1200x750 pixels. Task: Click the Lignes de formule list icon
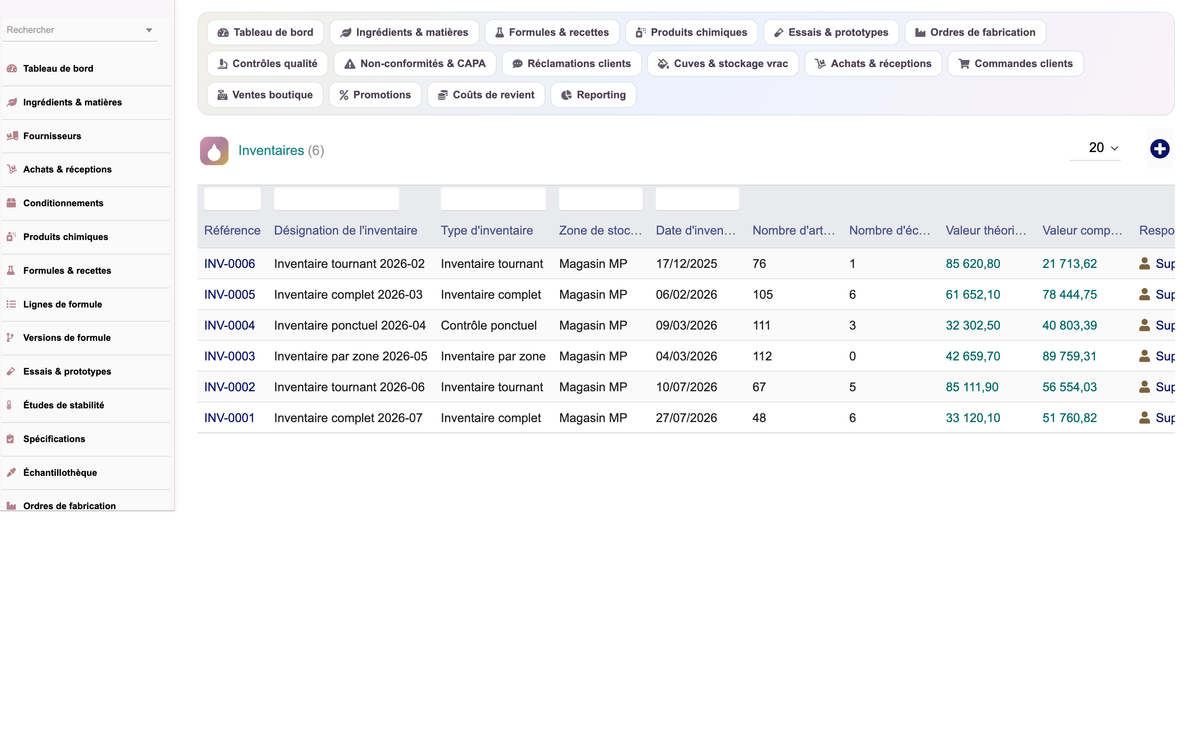click(12, 304)
